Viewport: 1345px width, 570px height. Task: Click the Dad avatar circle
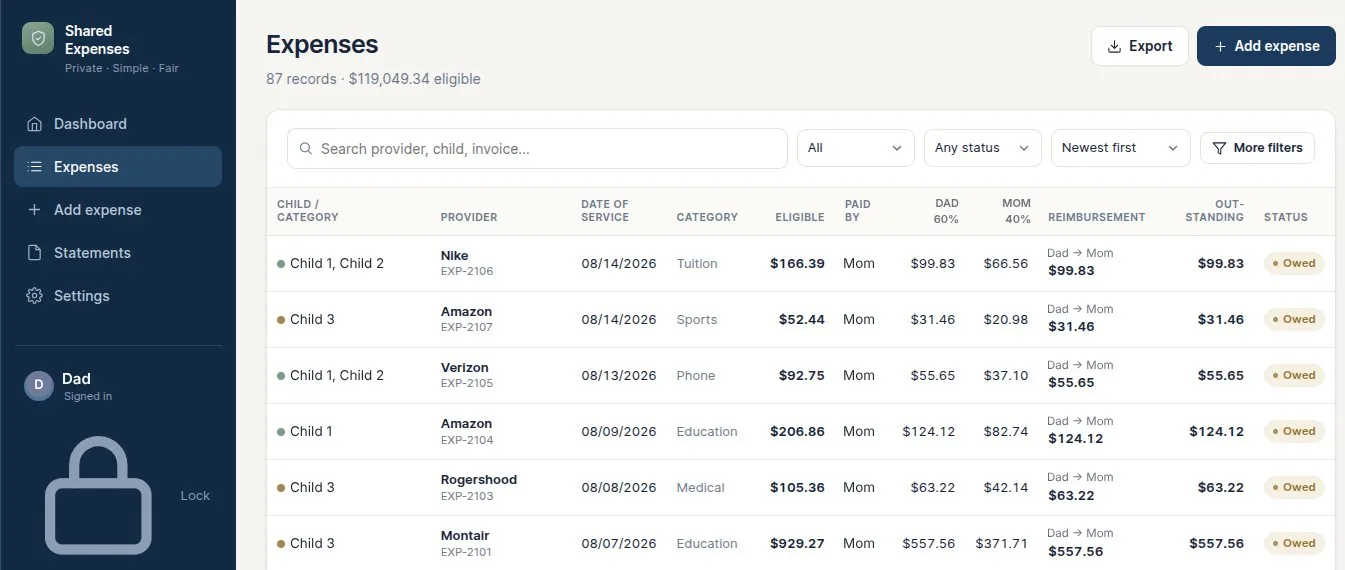pyautogui.click(x=39, y=386)
